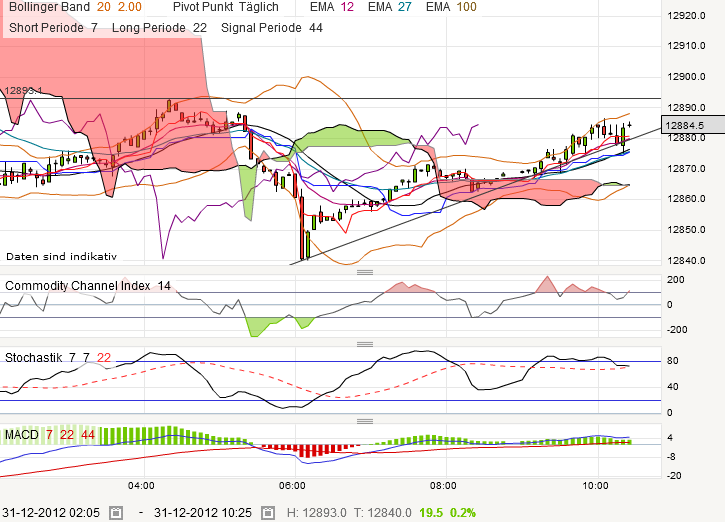
Task: Click the MACD 7 22 44 label
Action: [48, 435]
